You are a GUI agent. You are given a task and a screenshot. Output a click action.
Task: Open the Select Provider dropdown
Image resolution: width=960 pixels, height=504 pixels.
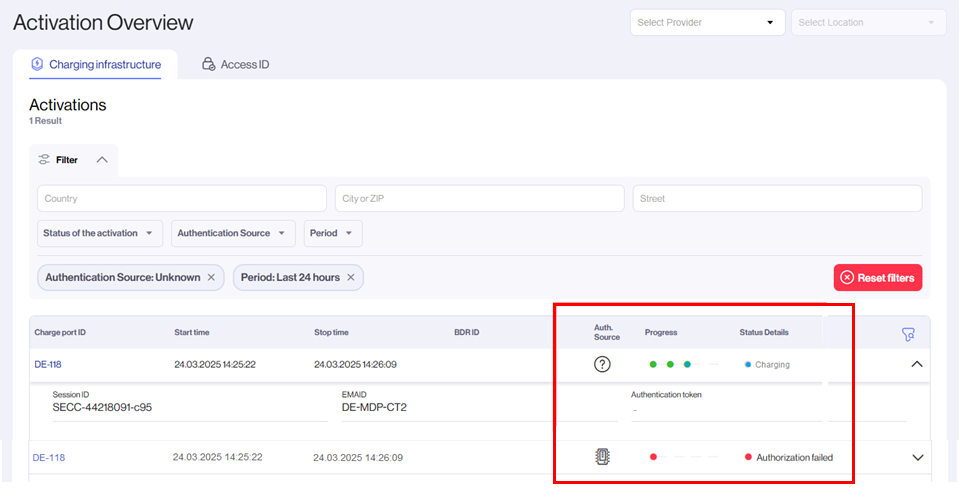pyautogui.click(x=707, y=23)
